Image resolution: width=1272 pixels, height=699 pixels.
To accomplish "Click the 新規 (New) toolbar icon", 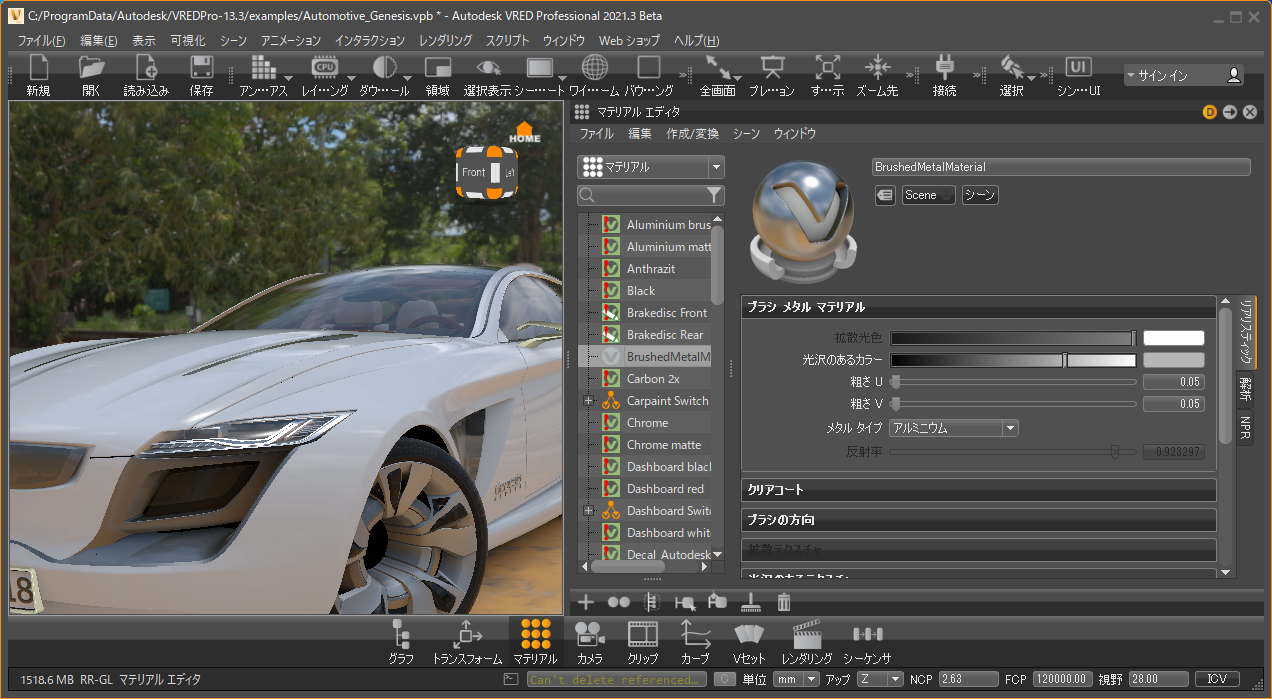I will [38, 68].
